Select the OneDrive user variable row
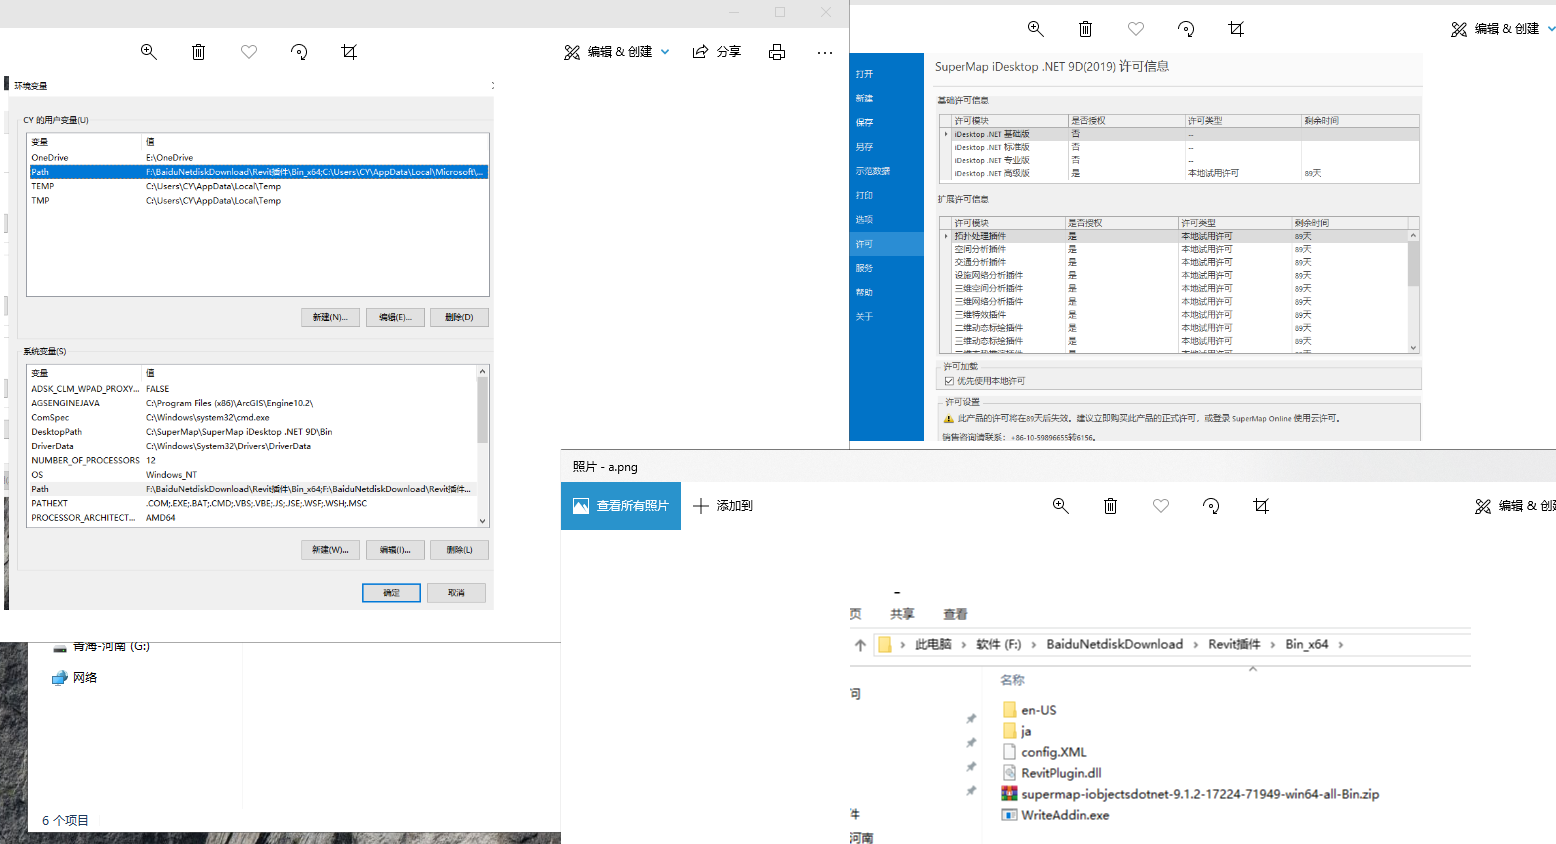This screenshot has width=1556, height=844. click(x=258, y=158)
